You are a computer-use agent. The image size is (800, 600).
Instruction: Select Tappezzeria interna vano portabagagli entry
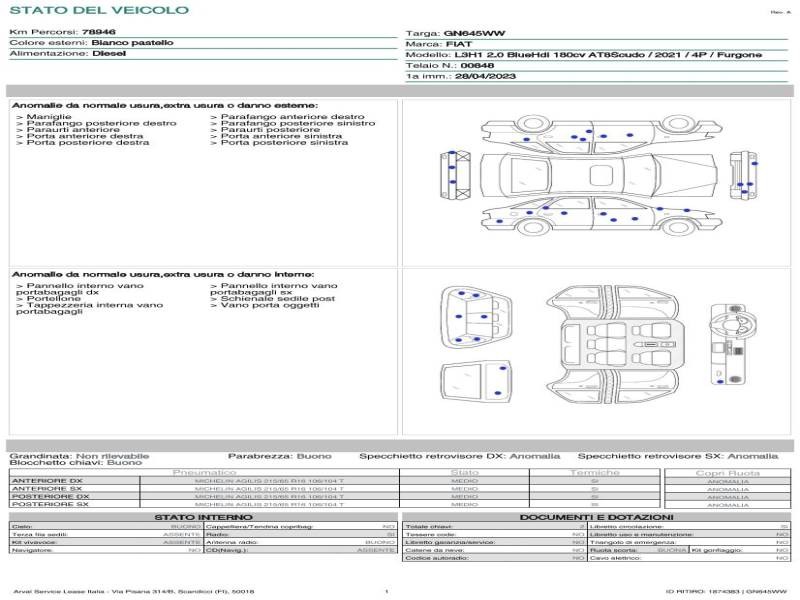pyautogui.click(x=90, y=308)
